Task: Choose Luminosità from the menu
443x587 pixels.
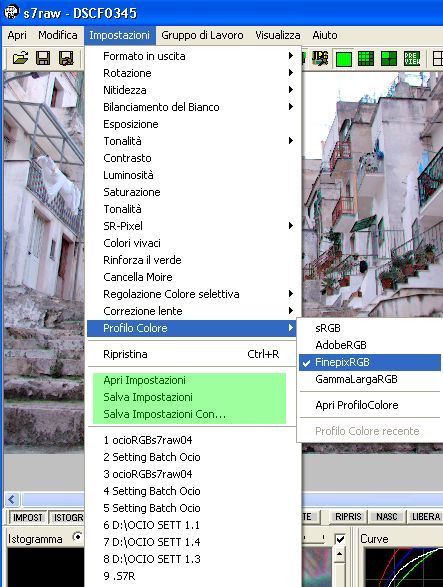Action: (x=193, y=175)
